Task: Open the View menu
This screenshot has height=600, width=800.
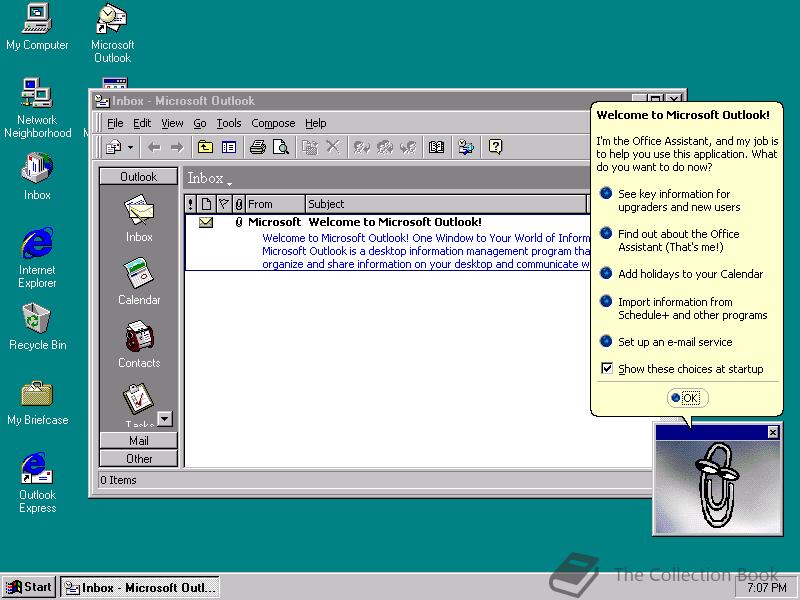Action: tap(172, 123)
